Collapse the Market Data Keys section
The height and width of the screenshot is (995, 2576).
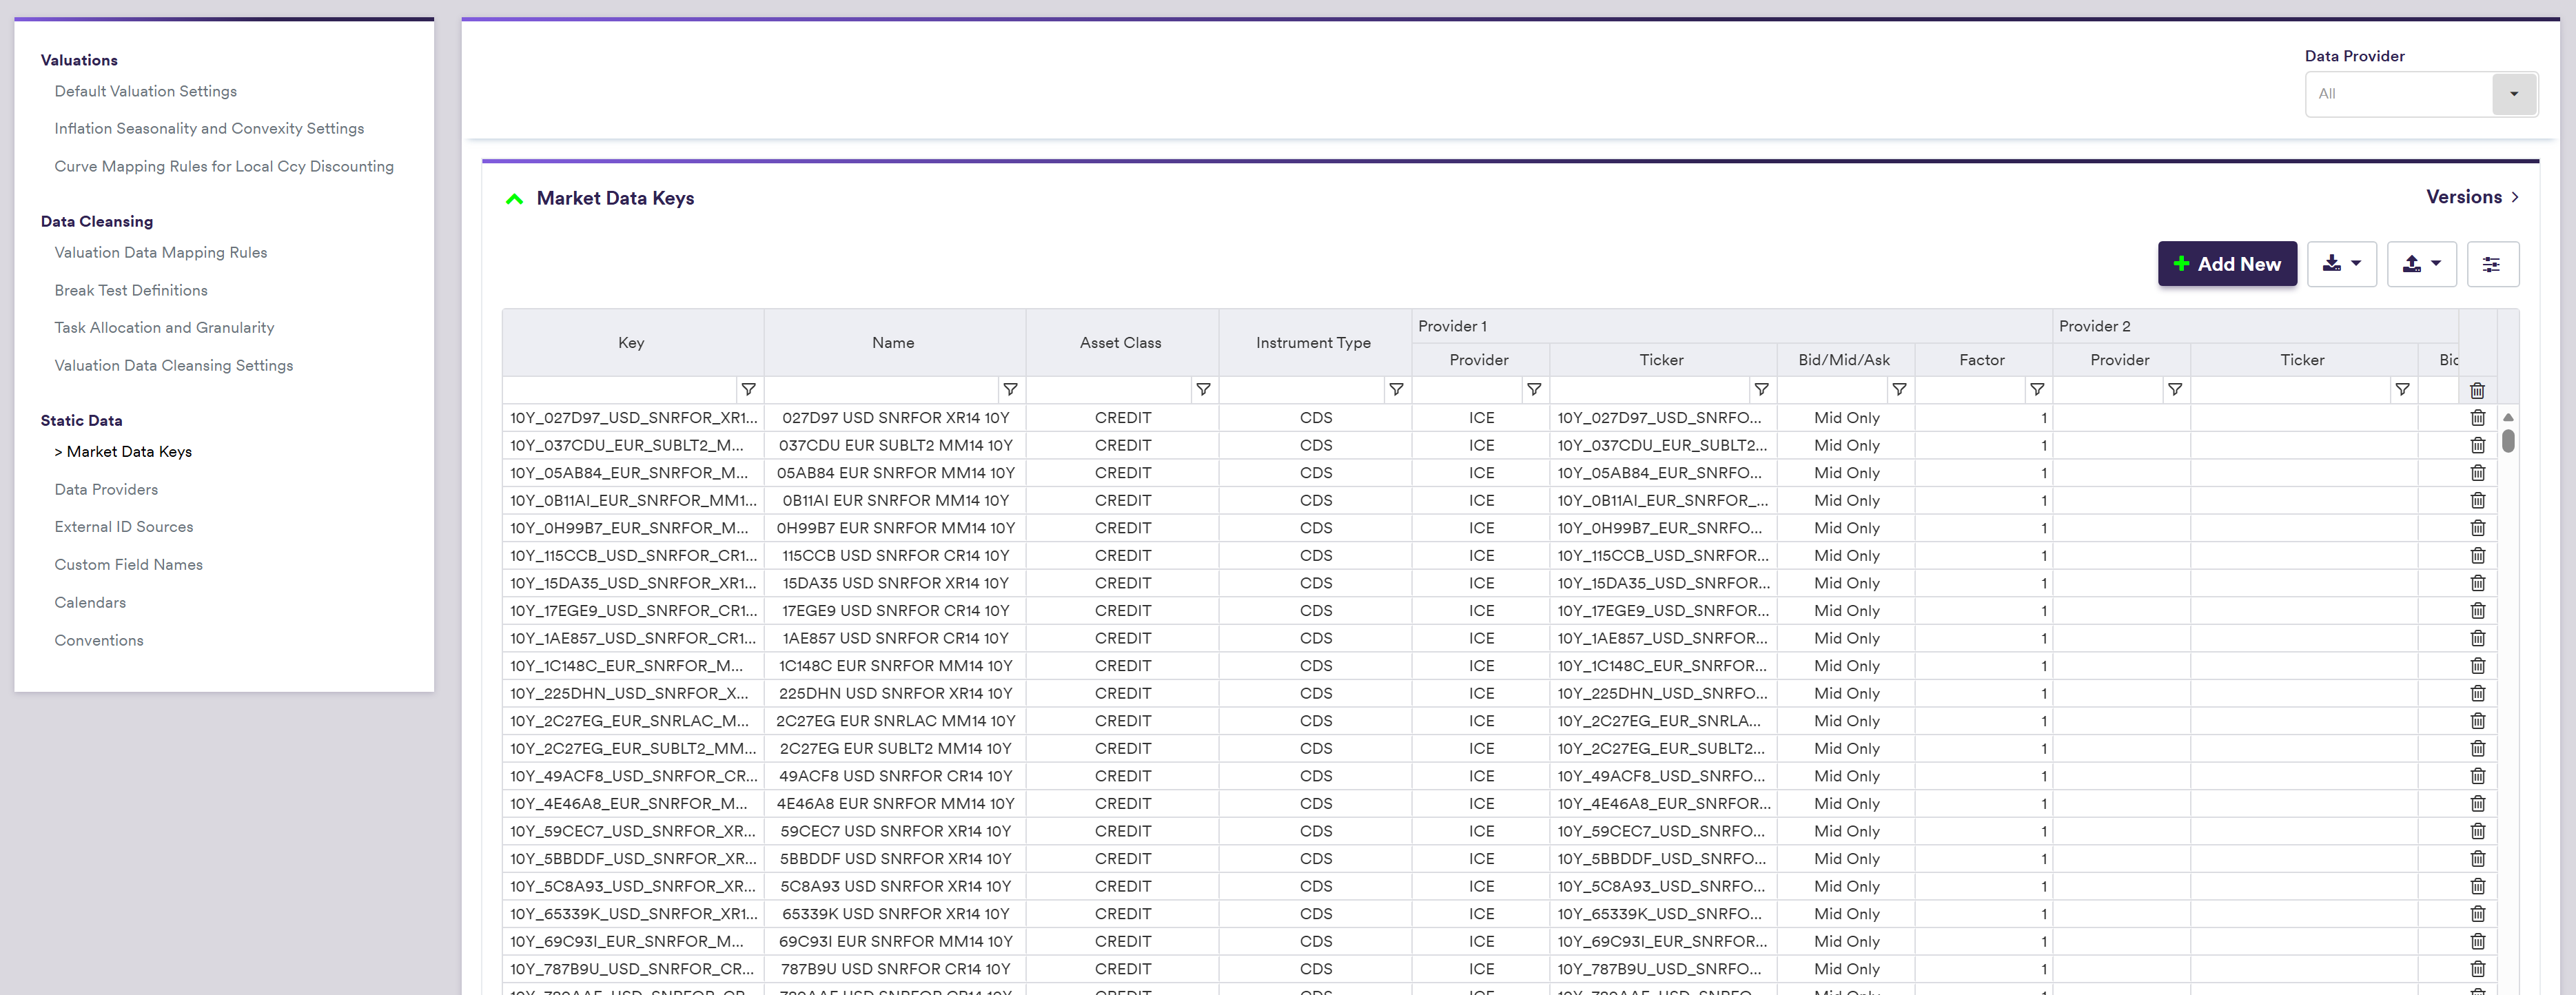click(515, 199)
